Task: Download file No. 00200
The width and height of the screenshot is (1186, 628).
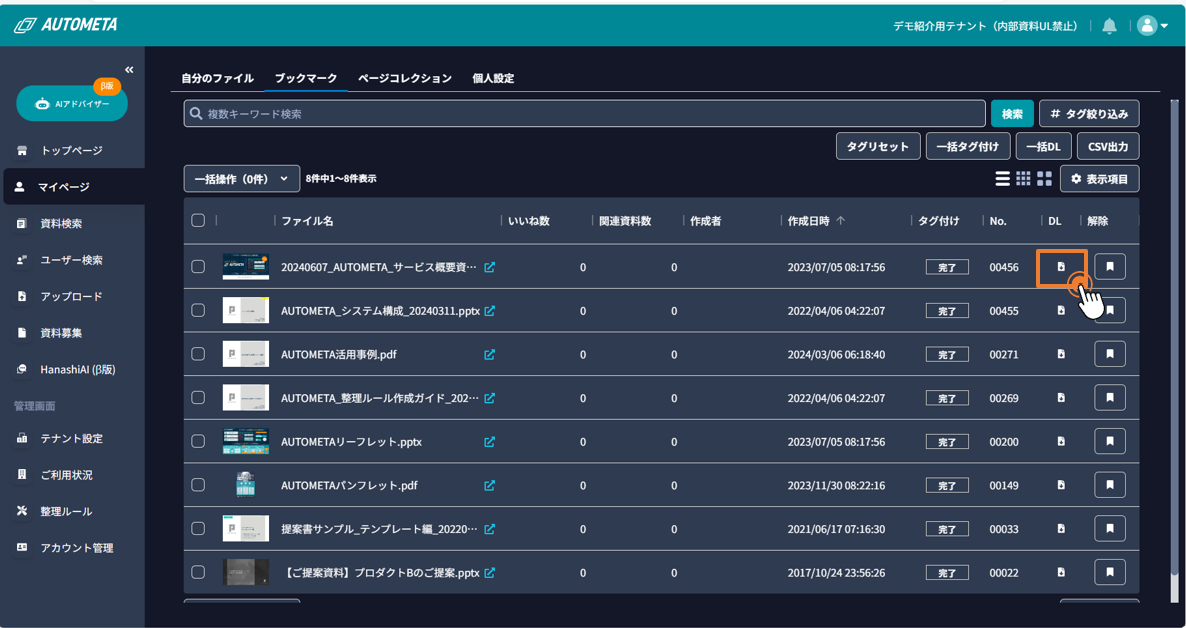Action: pos(1061,441)
